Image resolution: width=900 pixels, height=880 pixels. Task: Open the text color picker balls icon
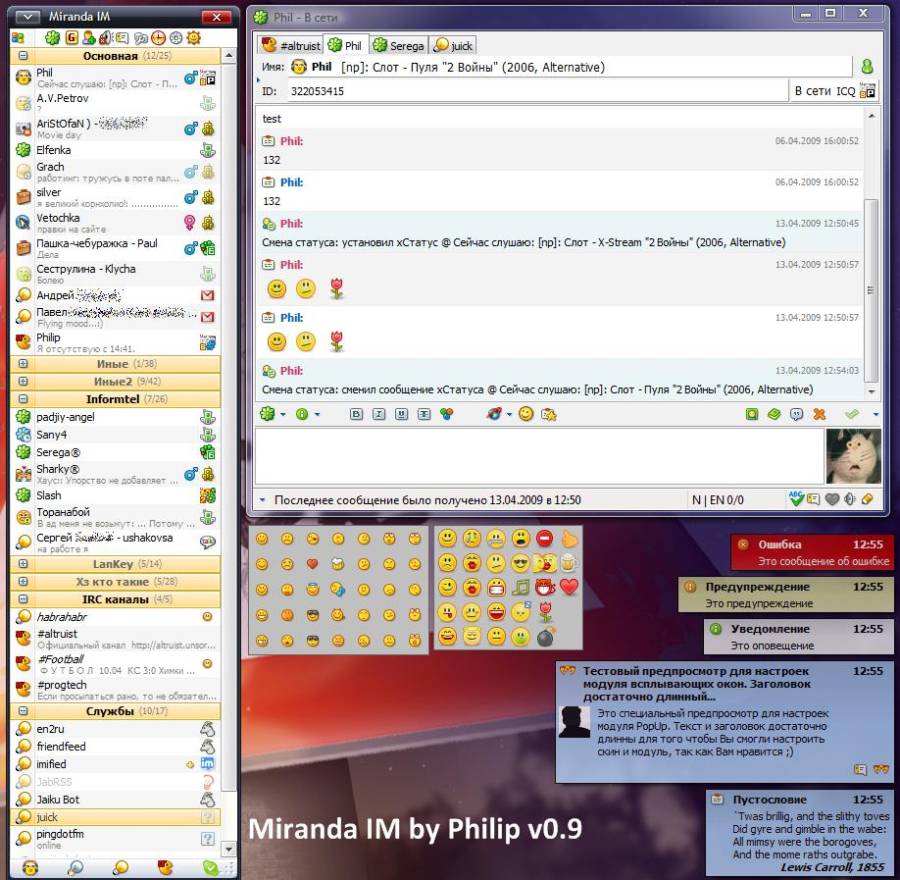(446, 414)
